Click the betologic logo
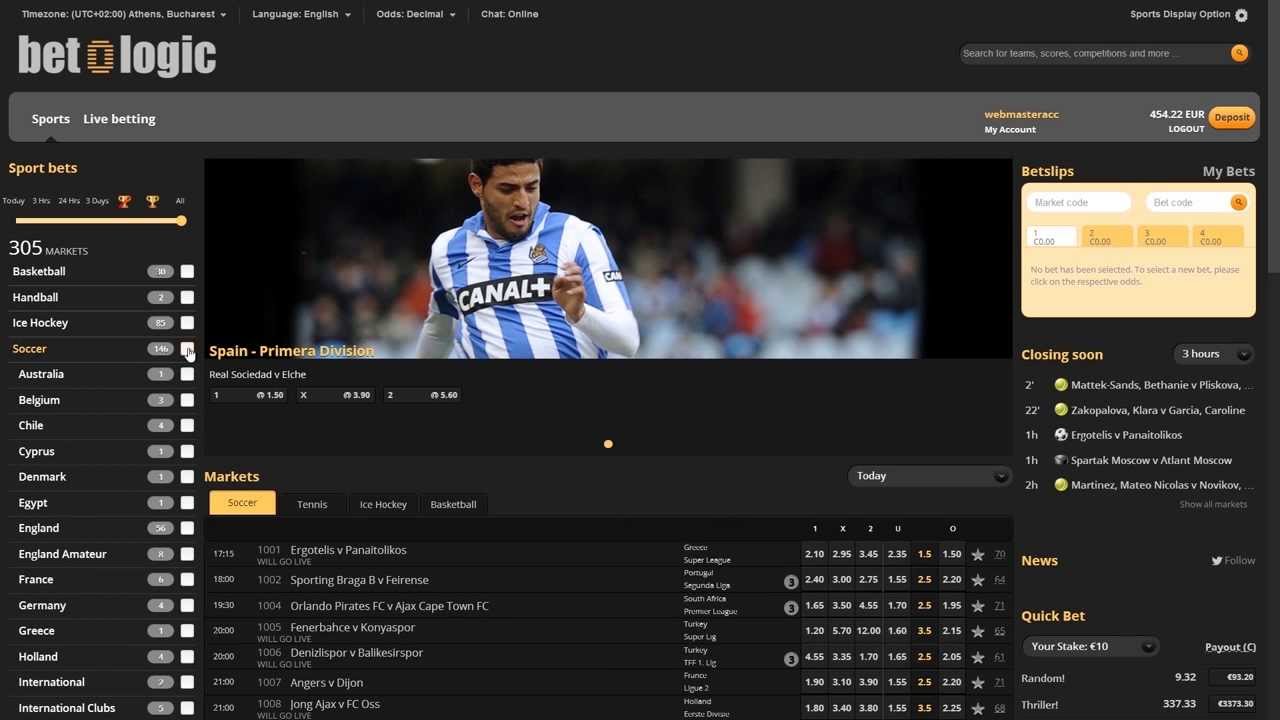This screenshot has height=720, width=1280. pos(117,56)
